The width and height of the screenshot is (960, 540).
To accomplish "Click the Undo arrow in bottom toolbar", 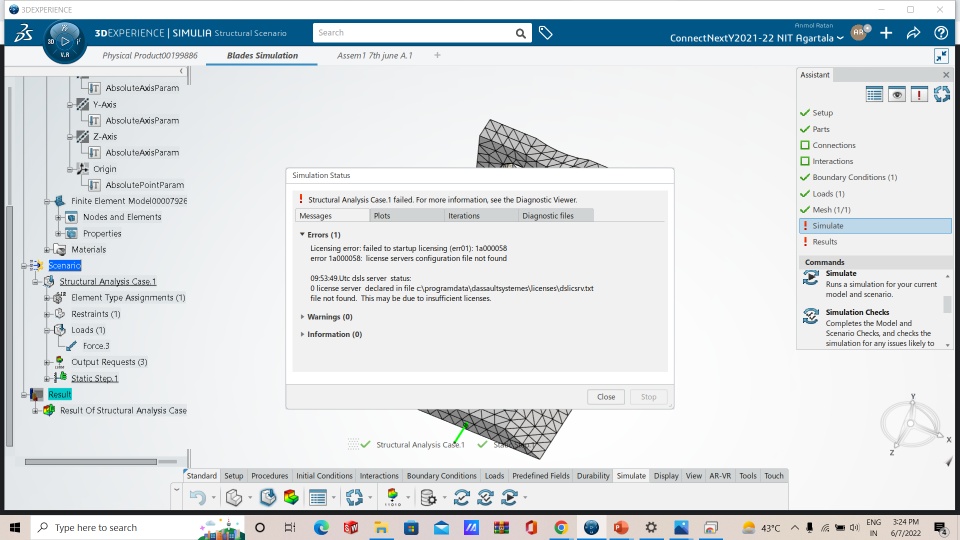I will point(197,497).
